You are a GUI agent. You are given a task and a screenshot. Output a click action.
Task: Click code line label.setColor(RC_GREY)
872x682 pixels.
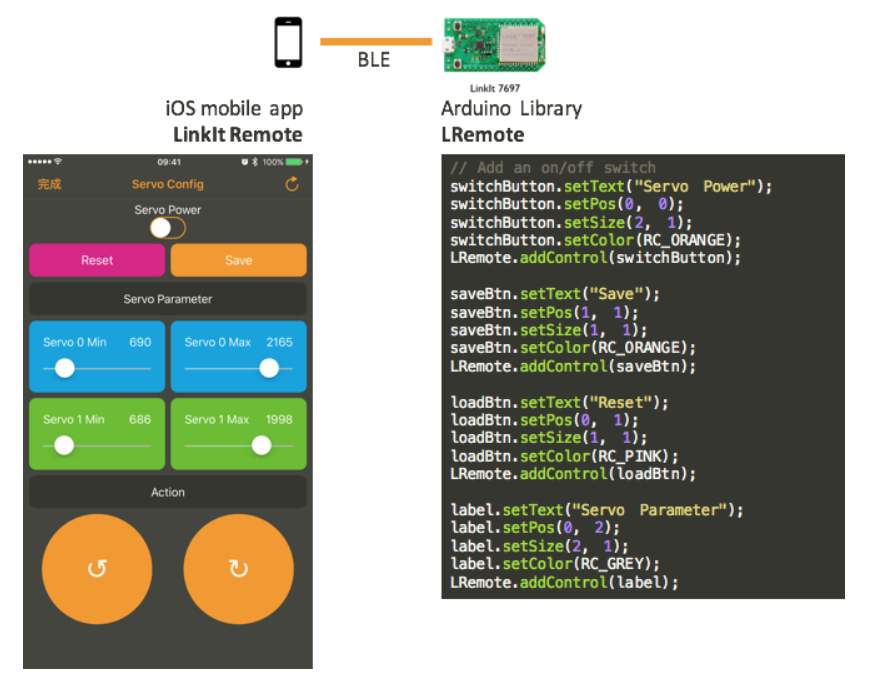554,564
